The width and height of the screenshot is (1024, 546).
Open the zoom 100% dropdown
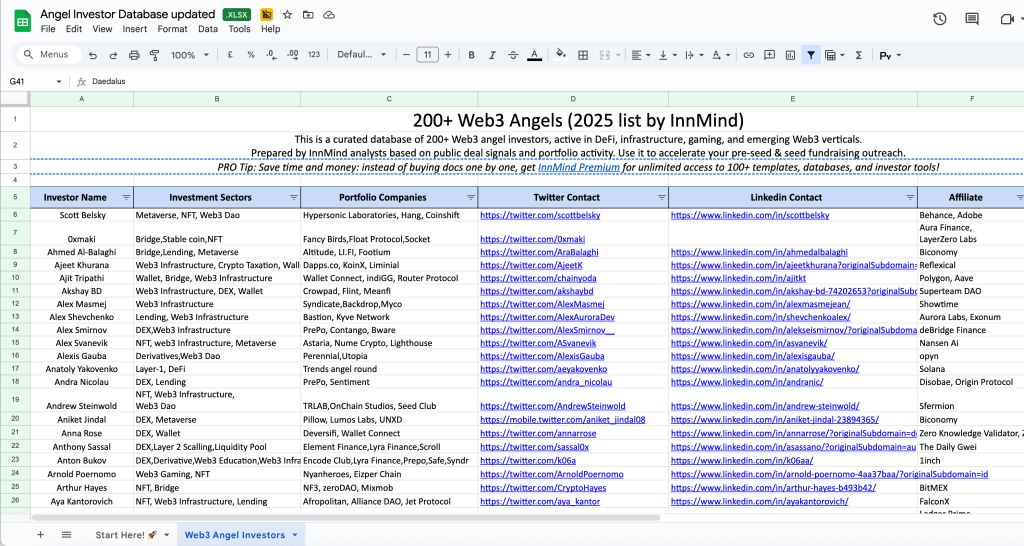click(x=189, y=55)
